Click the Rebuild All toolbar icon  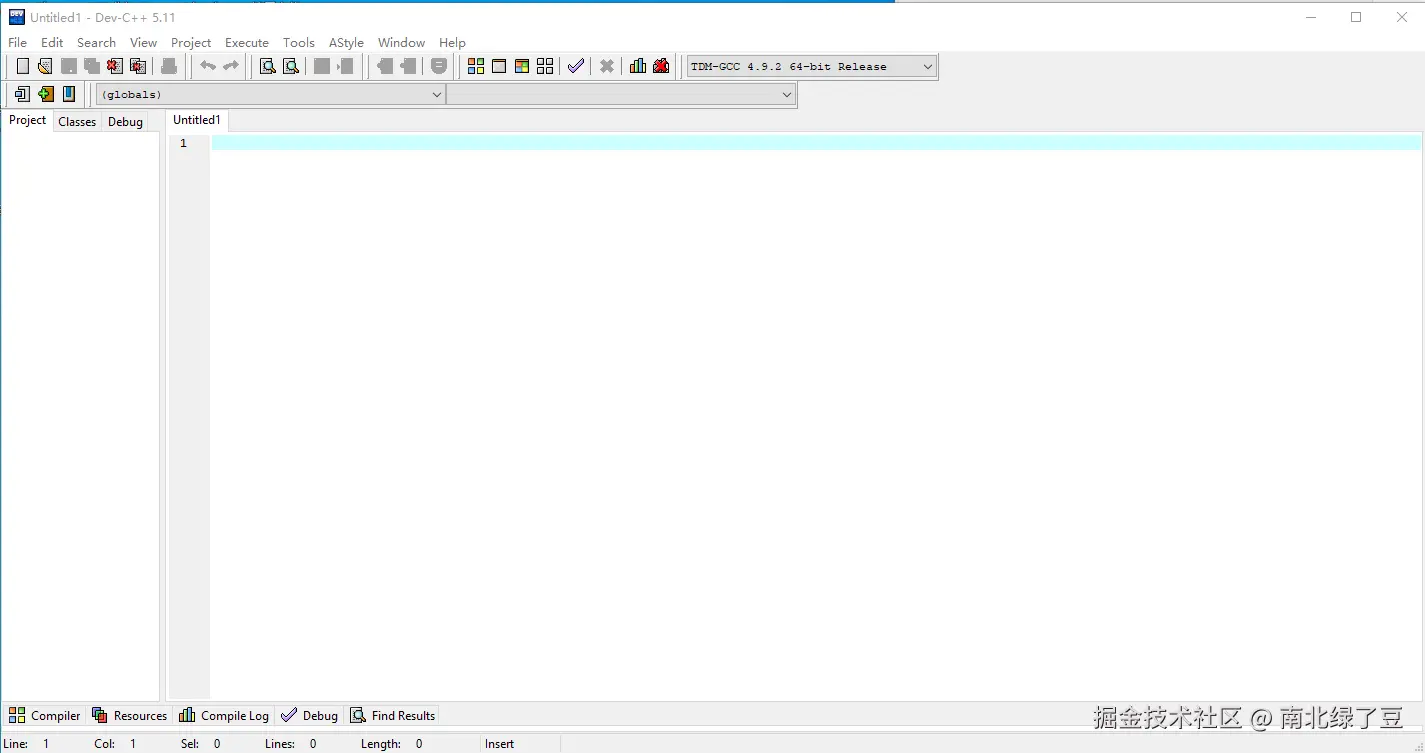[545, 66]
